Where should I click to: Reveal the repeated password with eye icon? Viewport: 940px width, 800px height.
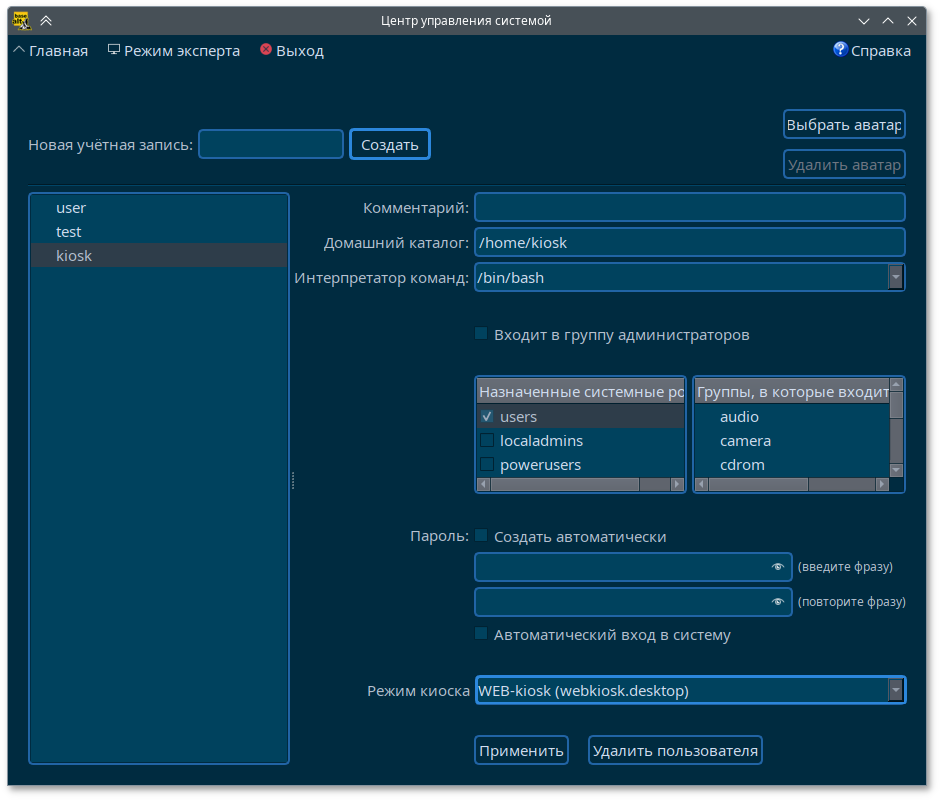pos(778,602)
